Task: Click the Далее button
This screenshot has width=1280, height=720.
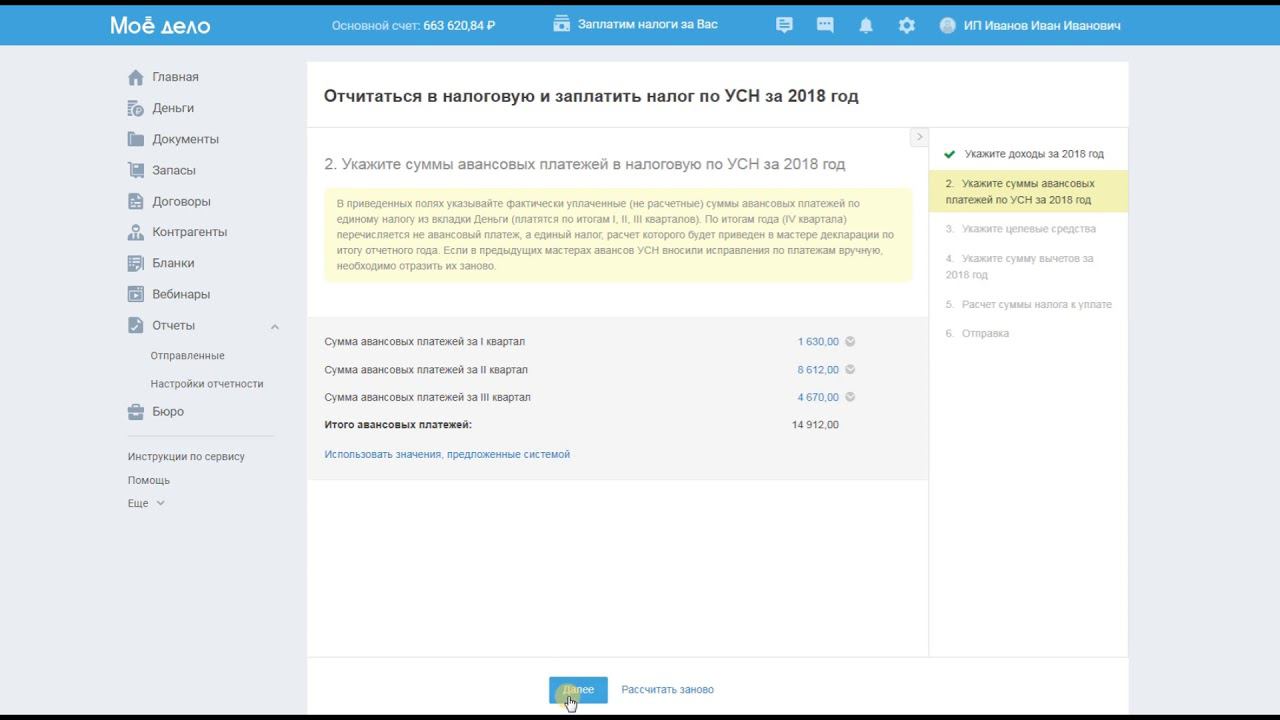Action: [578, 690]
